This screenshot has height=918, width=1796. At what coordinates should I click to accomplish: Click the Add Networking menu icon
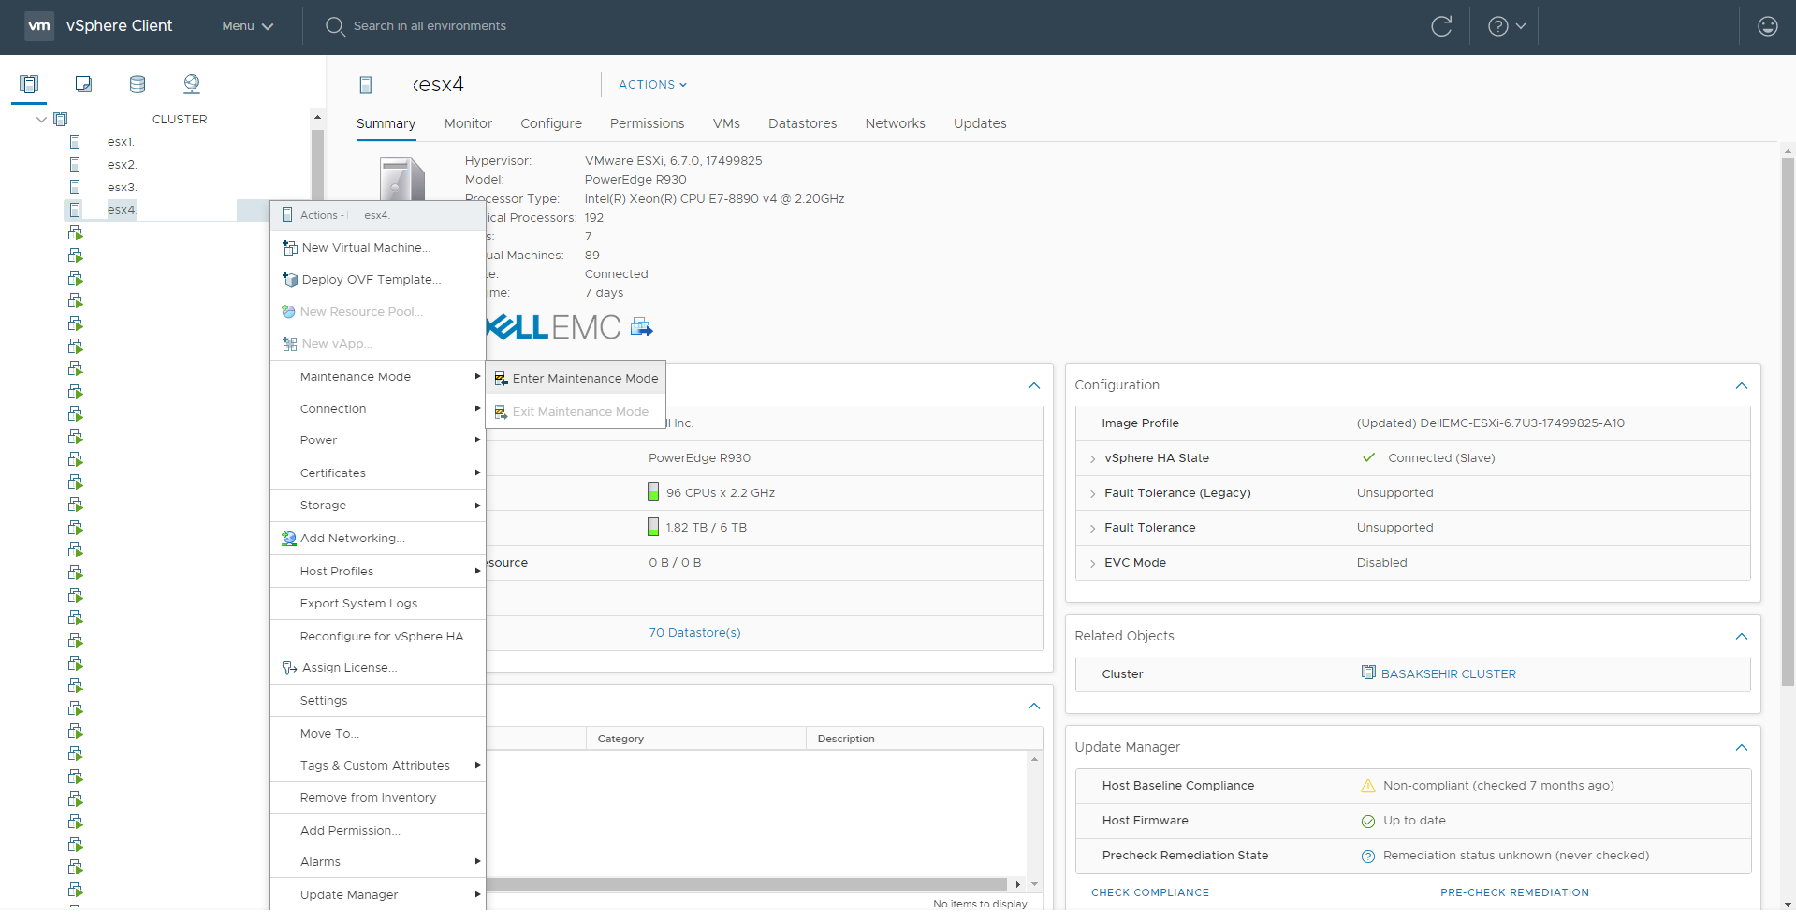pos(289,538)
